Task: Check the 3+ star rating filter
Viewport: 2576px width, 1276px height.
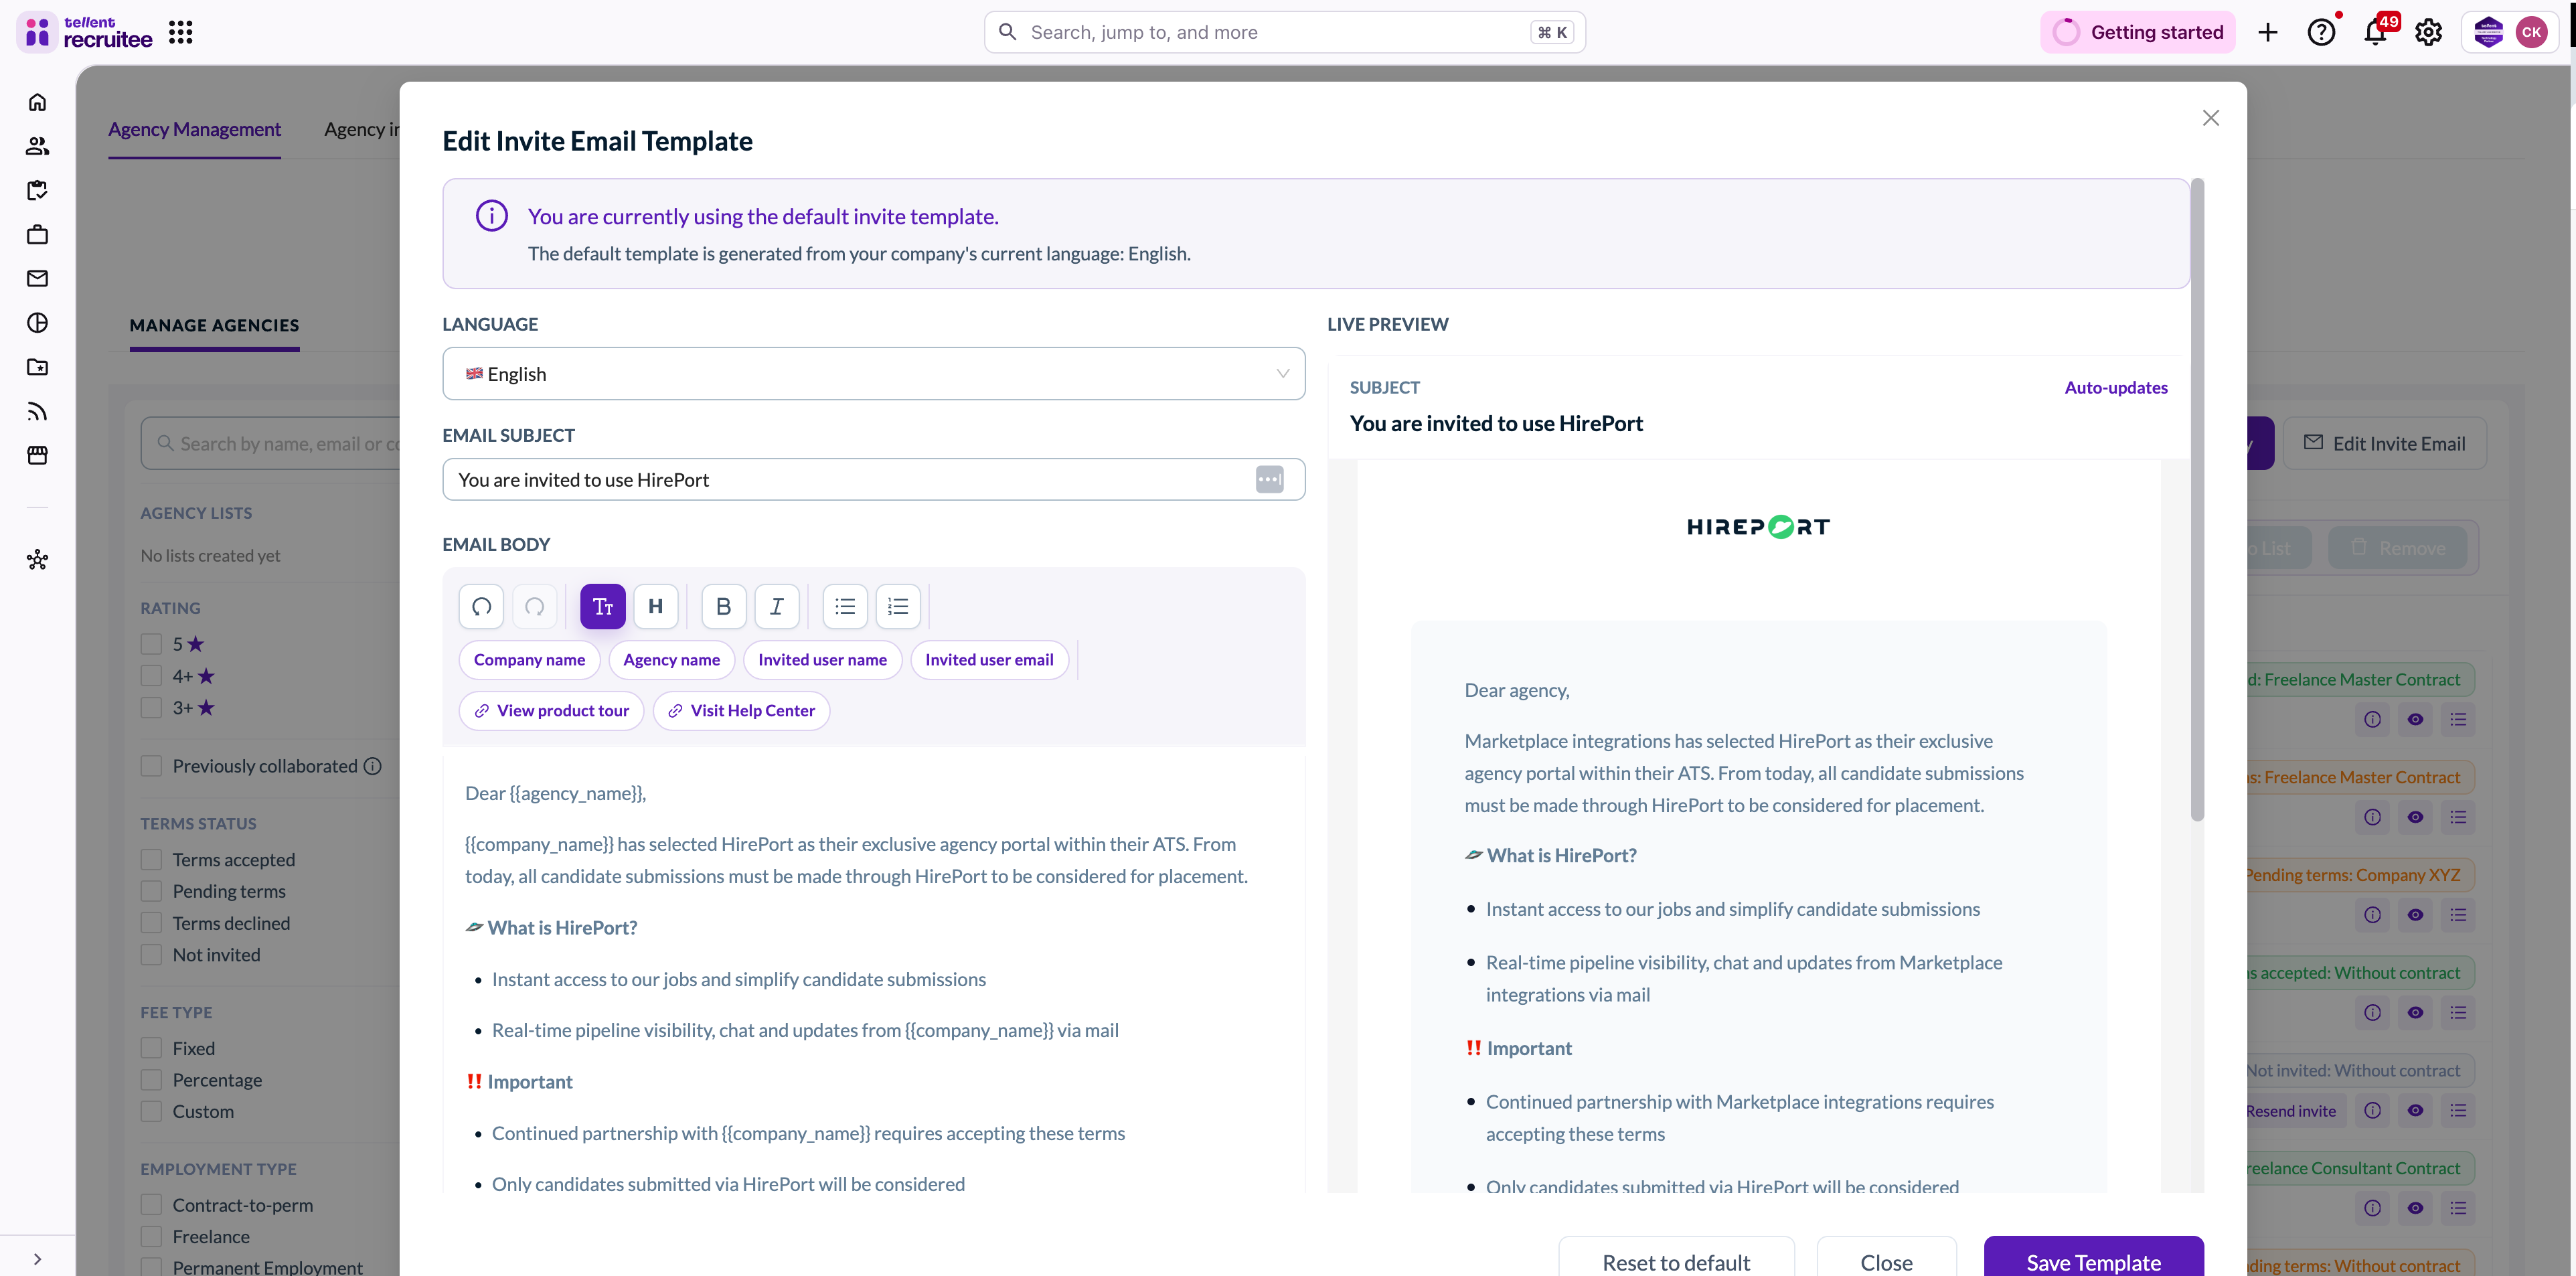Action: (151, 708)
